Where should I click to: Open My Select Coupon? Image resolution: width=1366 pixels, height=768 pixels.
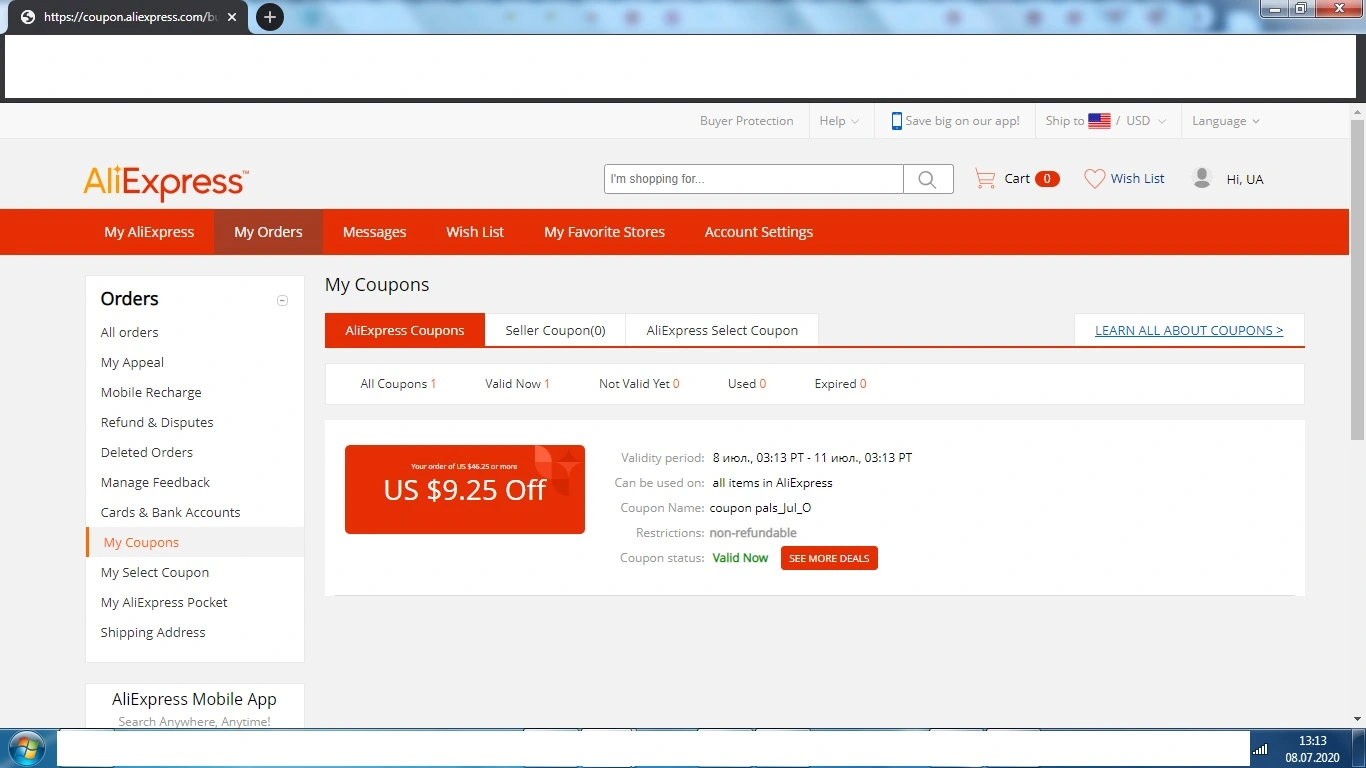[155, 572]
